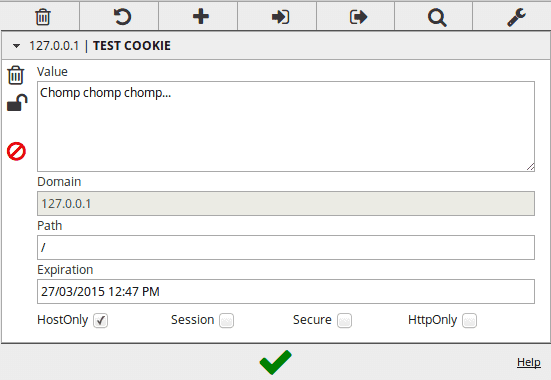This screenshot has height=380, width=551.
Task: Collapse the 127.0.0.1 TEST COOKIE row arrow
Action: coord(16,46)
